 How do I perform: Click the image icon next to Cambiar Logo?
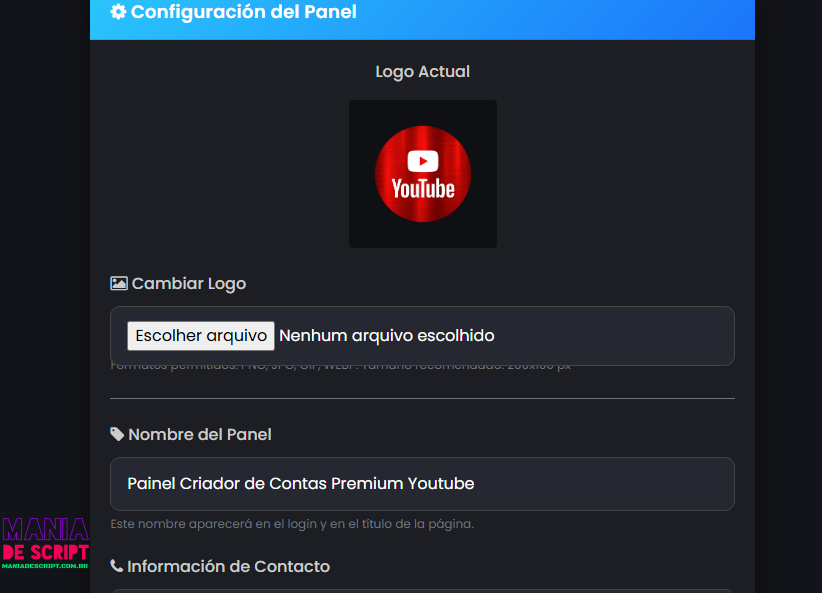point(119,284)
